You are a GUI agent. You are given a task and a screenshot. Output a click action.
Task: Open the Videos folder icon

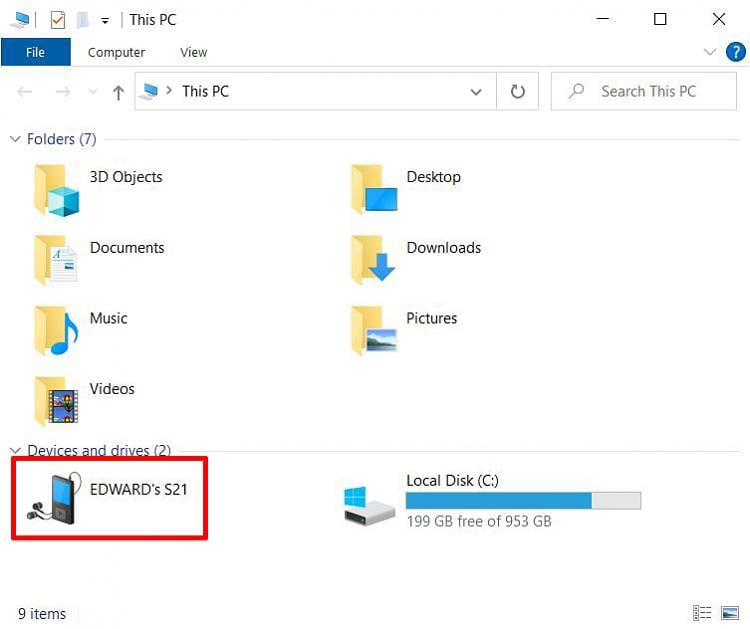pyautogui.click(x=56, y=401)
